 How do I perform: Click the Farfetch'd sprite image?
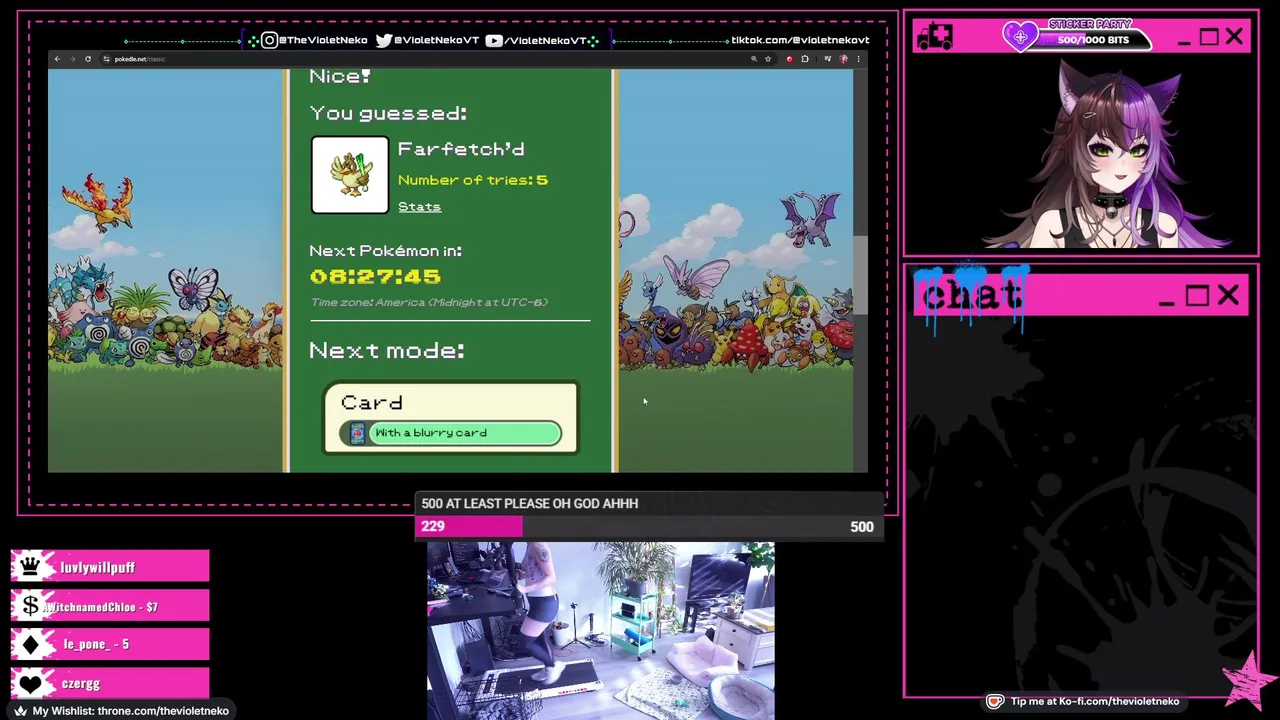[x=350, y=175]
